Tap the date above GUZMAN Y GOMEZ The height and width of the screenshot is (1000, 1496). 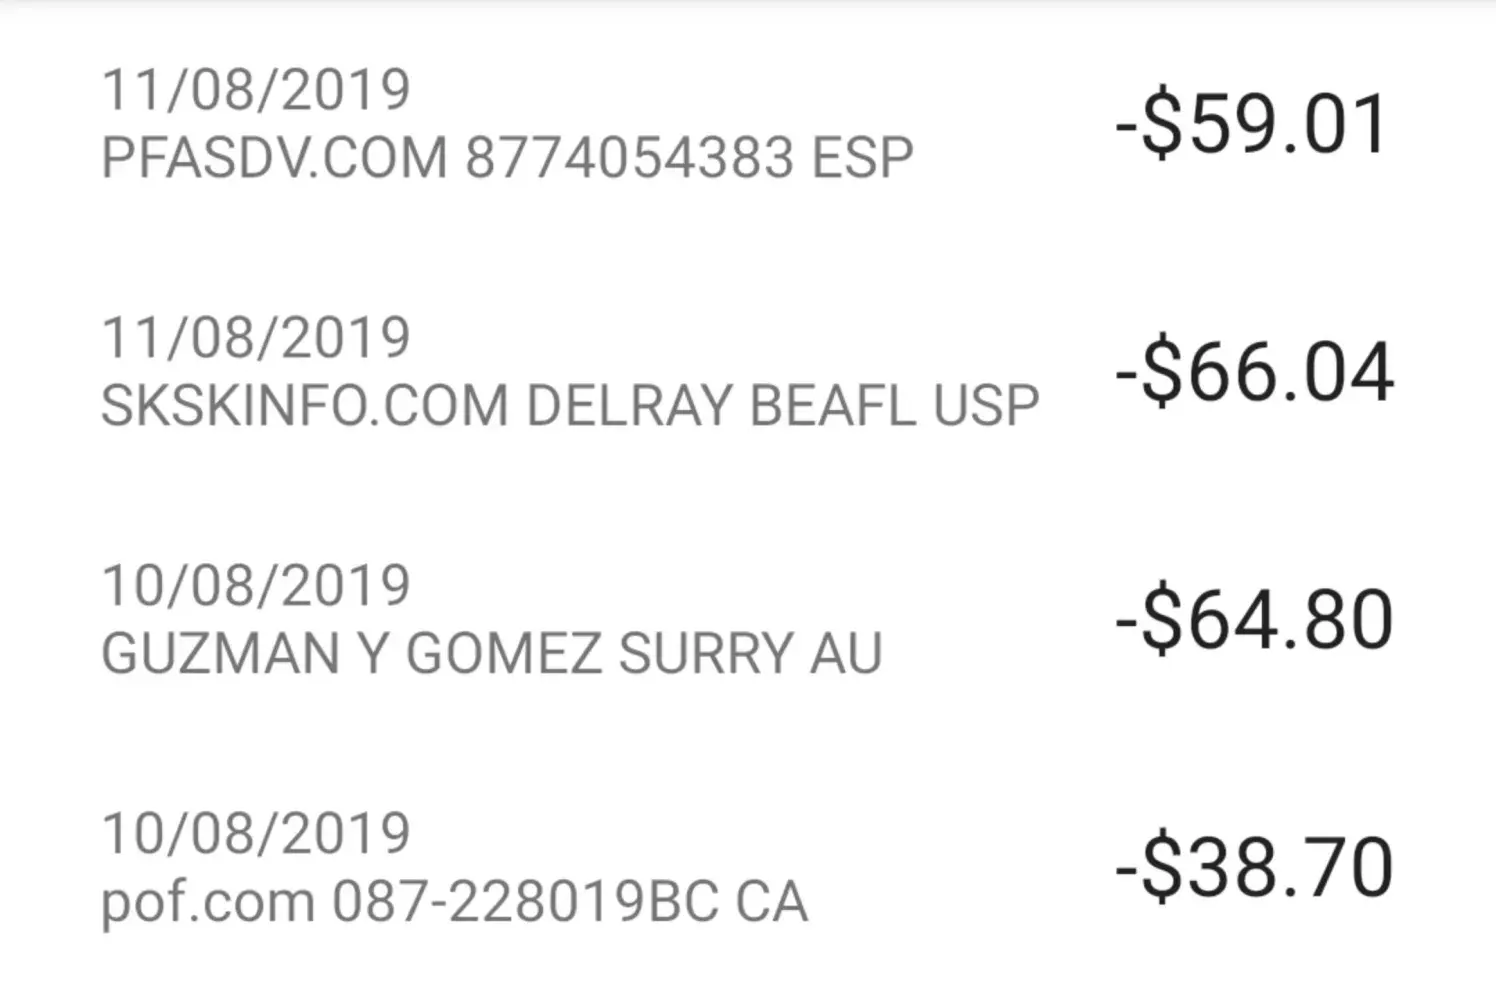click(256, 585)
